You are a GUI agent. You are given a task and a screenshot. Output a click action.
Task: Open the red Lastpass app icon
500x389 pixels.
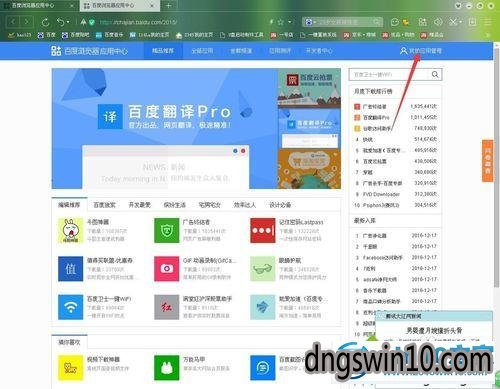coord(263,230)
